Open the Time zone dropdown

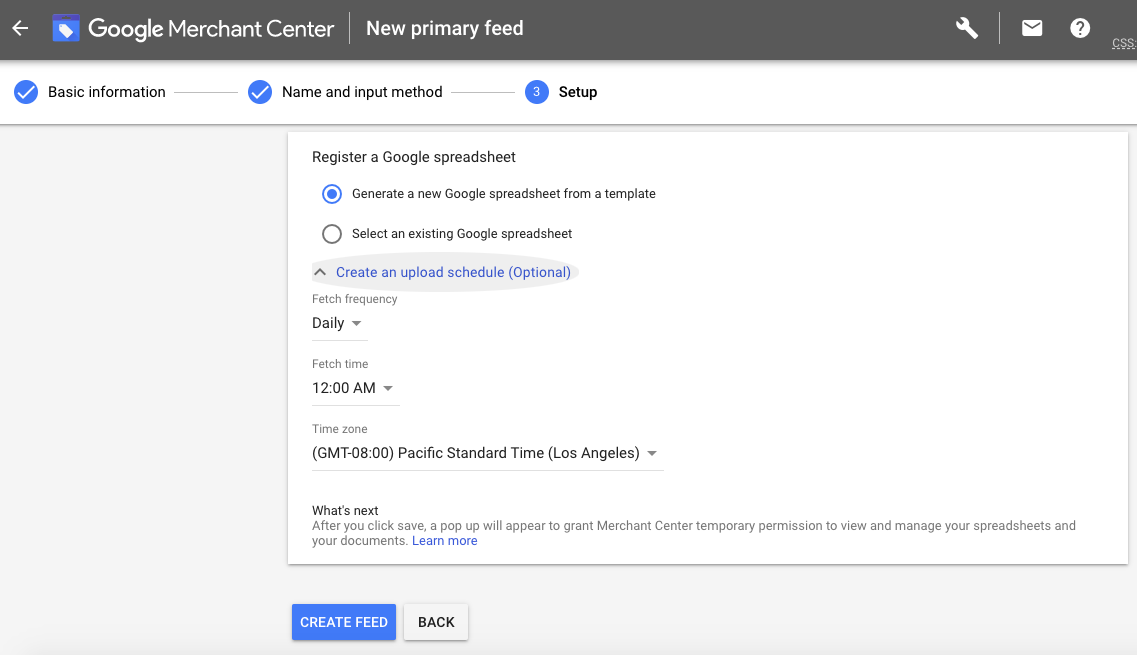486,454
